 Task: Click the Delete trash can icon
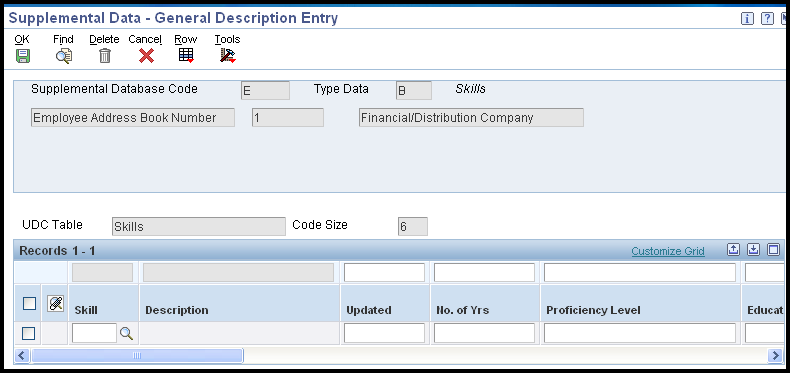104,55
